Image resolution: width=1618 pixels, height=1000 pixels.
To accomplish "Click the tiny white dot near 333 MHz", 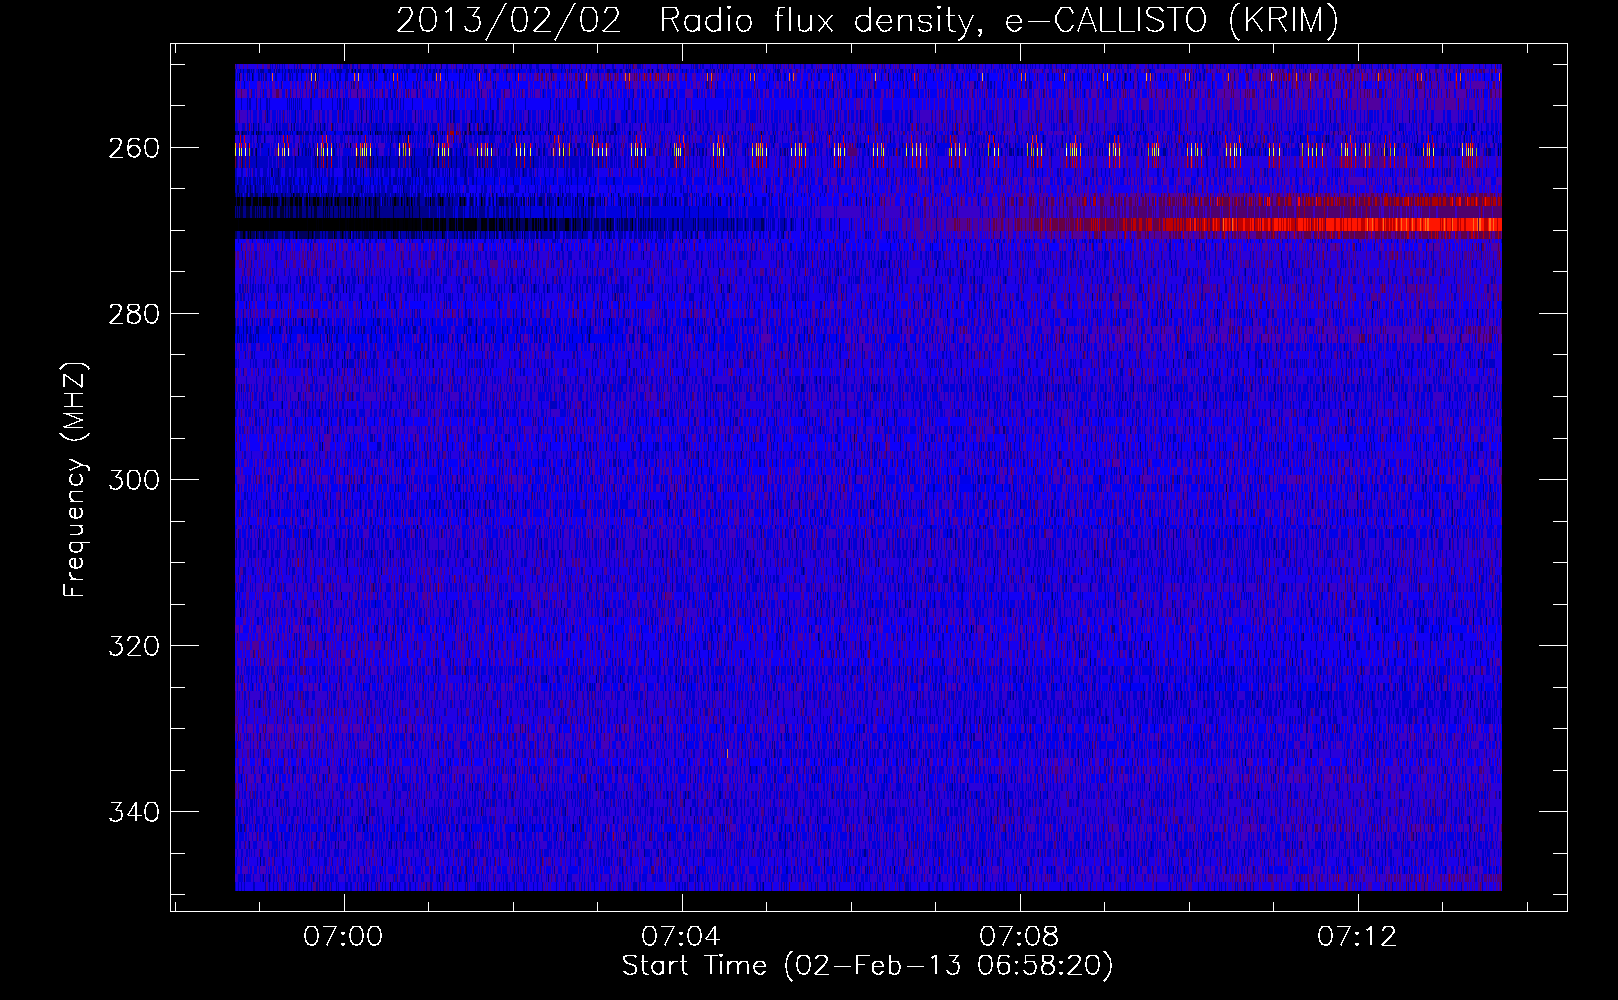I will pyautogui.click(x=727, y=752).
